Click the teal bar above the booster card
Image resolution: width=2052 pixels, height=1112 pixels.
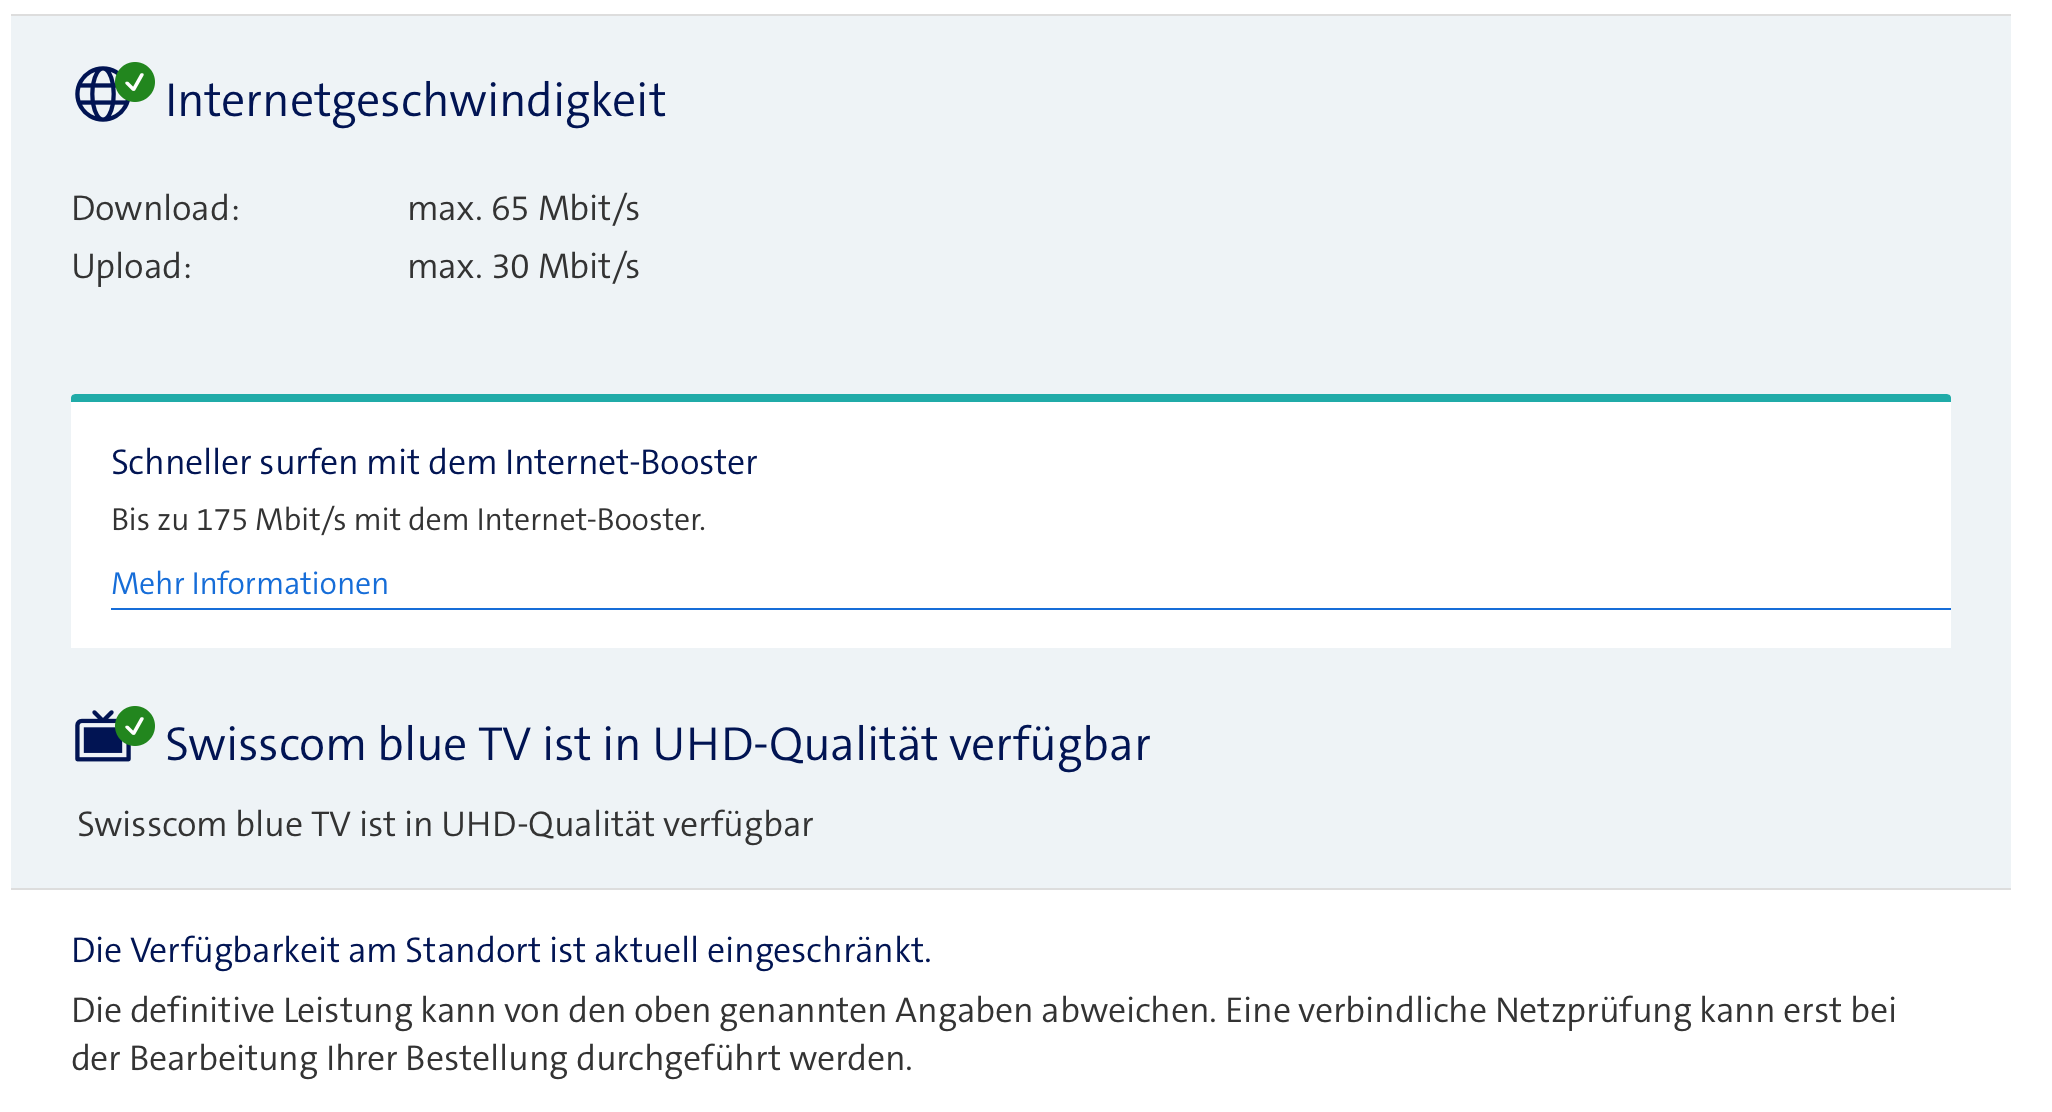1010,398
